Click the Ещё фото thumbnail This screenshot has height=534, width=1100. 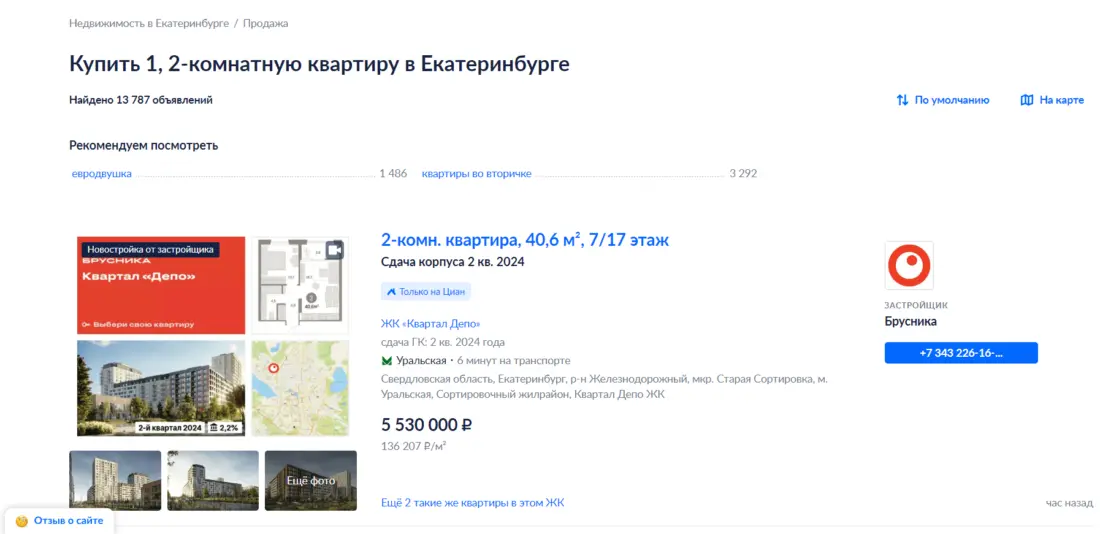point(310,480)
